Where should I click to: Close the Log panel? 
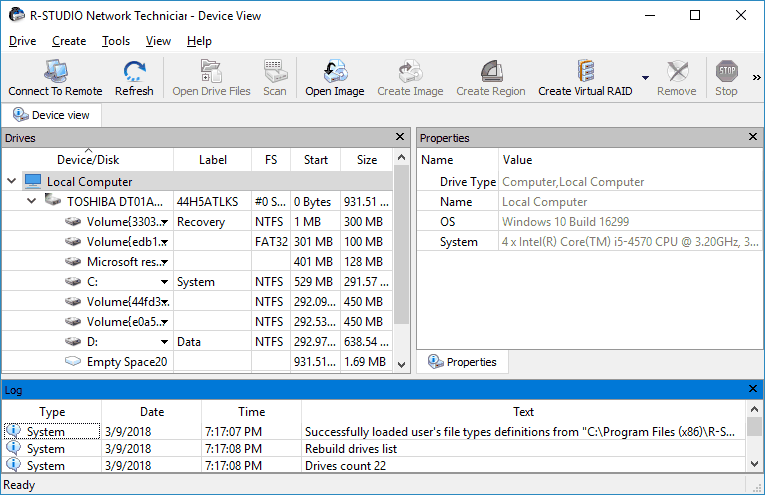[x=753, y=389]
